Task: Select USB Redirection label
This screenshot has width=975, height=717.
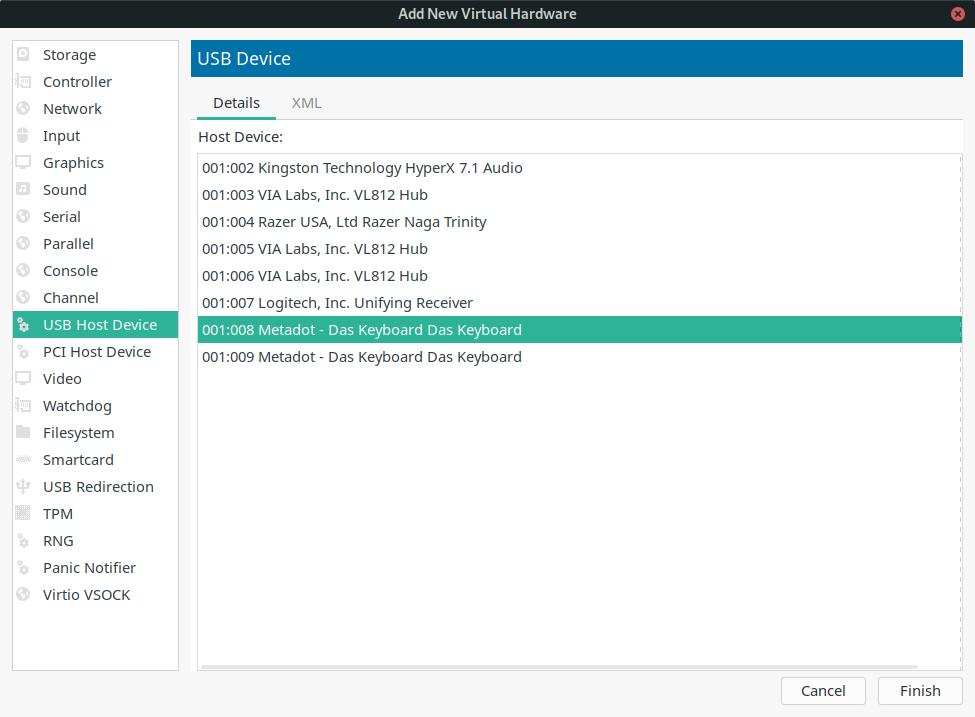Action: tap(98, 487)
